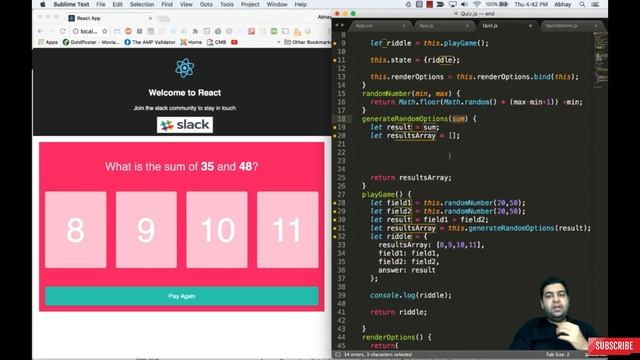Viewport: 640px width, 360px height.
Task: Click the React atom logo
Action: (x=184, y=68)
